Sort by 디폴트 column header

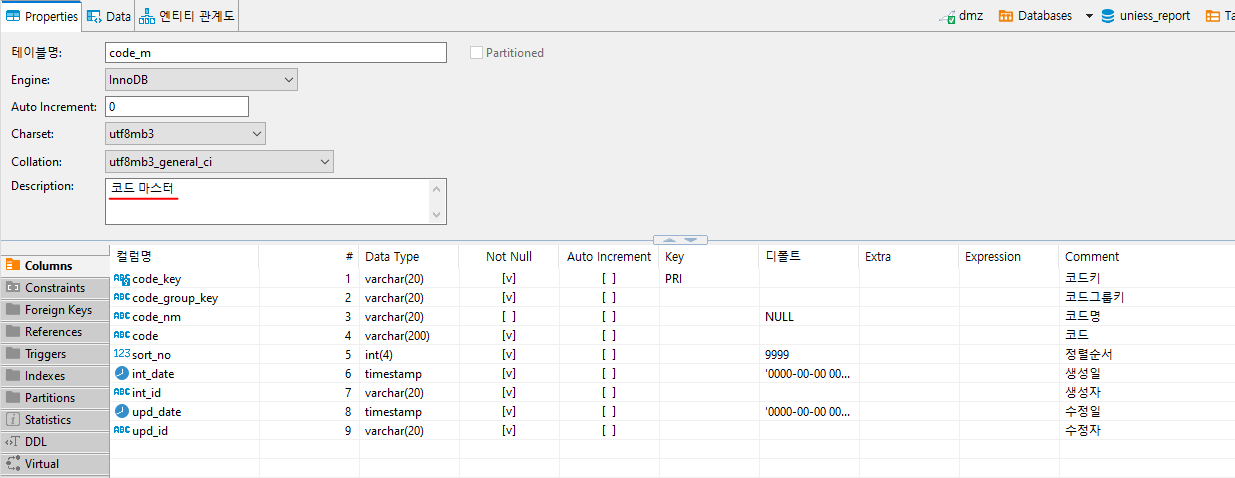(x=809, y=257)
